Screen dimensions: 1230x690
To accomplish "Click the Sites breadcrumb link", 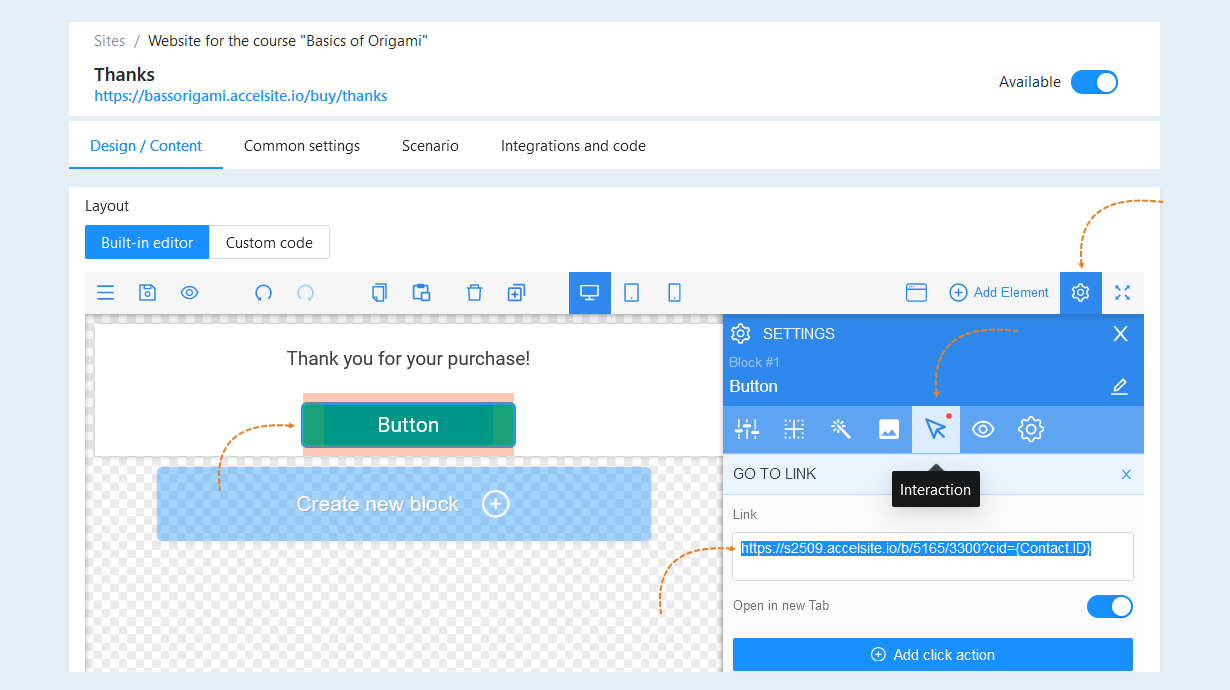I will pyautogui.click(x=110, y=41).
